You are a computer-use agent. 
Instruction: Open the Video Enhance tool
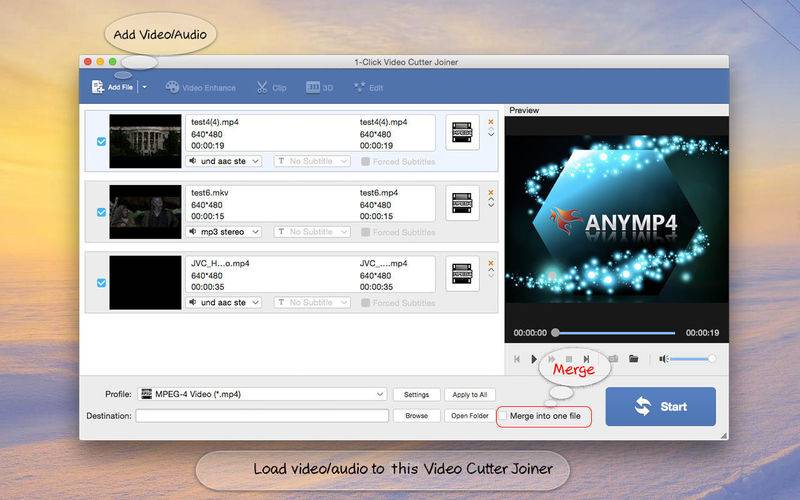click(201, 88)
